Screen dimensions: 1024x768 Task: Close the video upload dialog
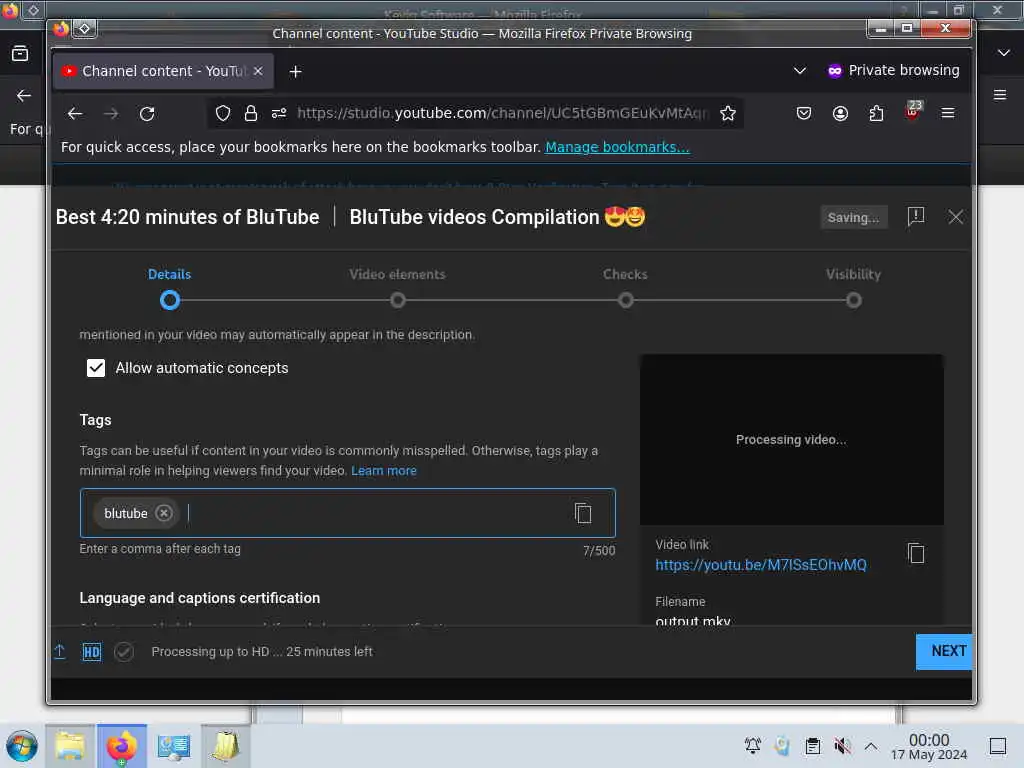point(955,217)
